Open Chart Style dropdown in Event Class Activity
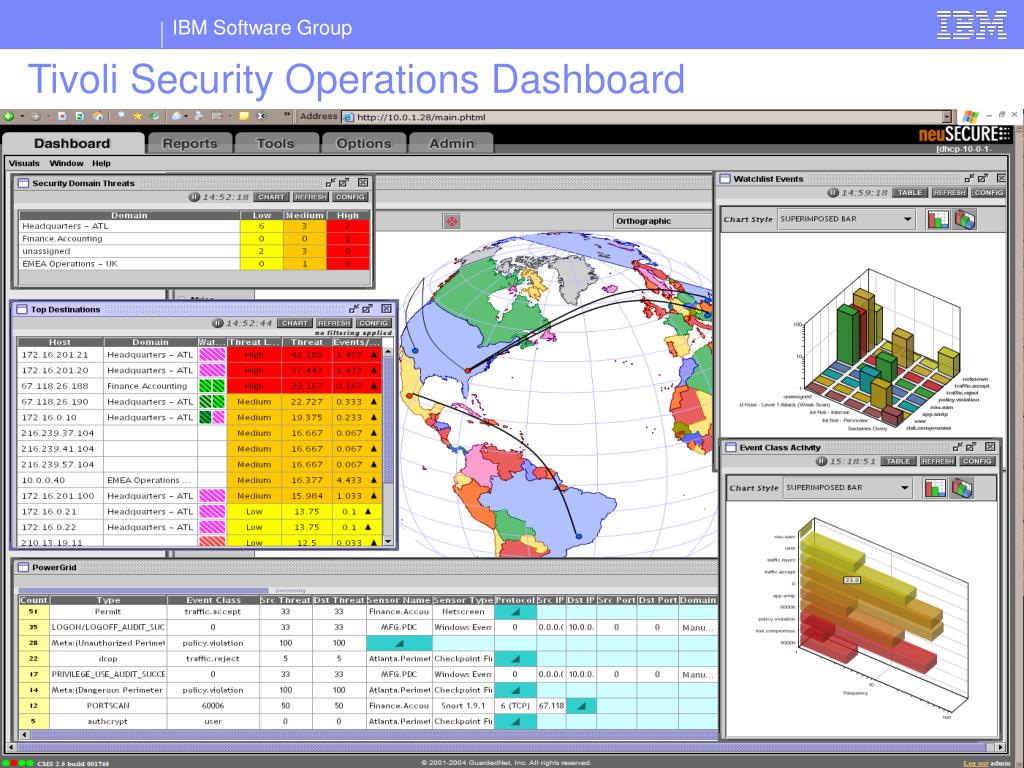 (x=848, y=487)
